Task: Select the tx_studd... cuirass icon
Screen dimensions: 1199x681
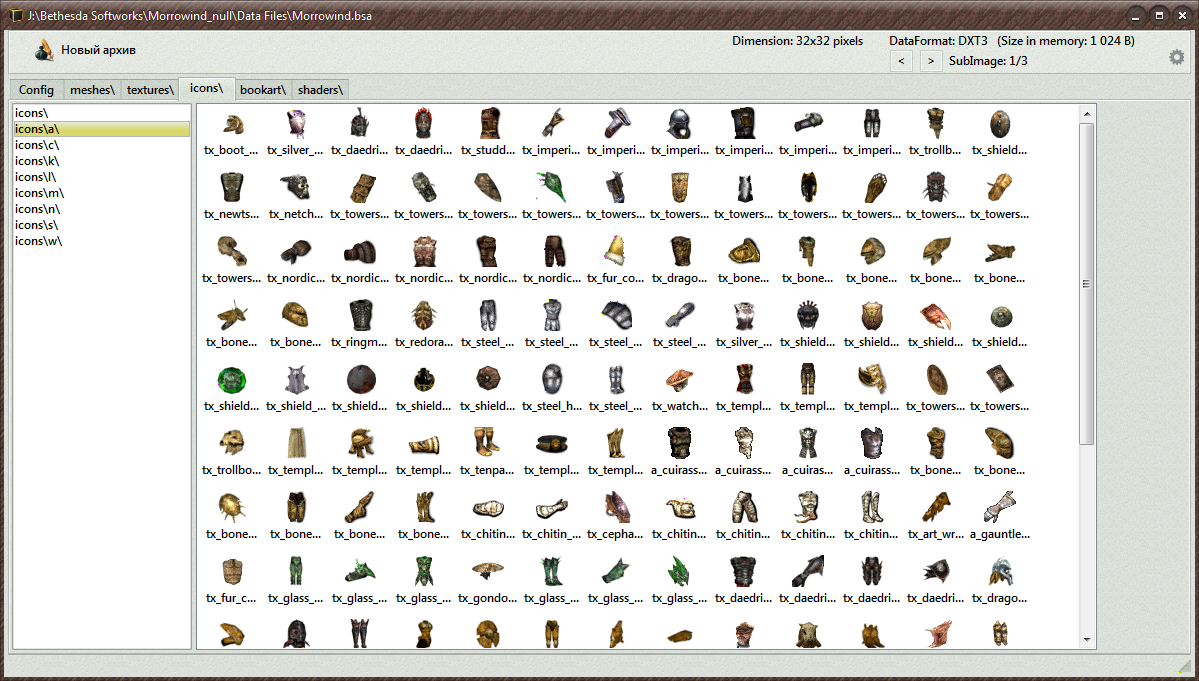Action: pos(488,124)
